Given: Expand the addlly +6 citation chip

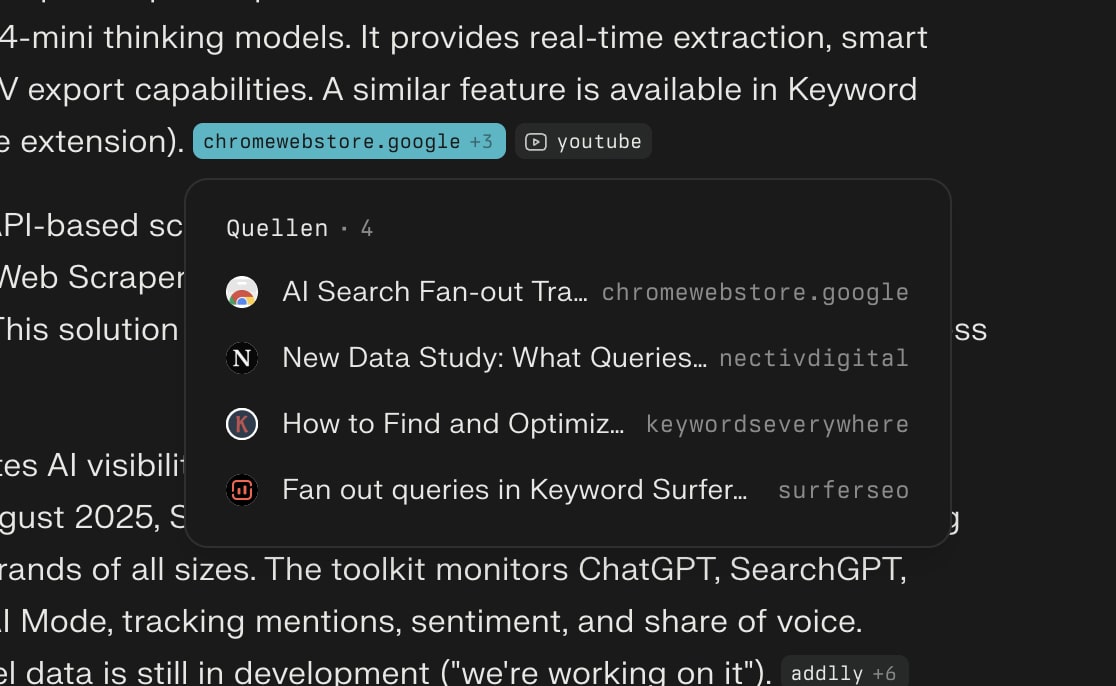Looking at the screenshot, I should [843, 673].
